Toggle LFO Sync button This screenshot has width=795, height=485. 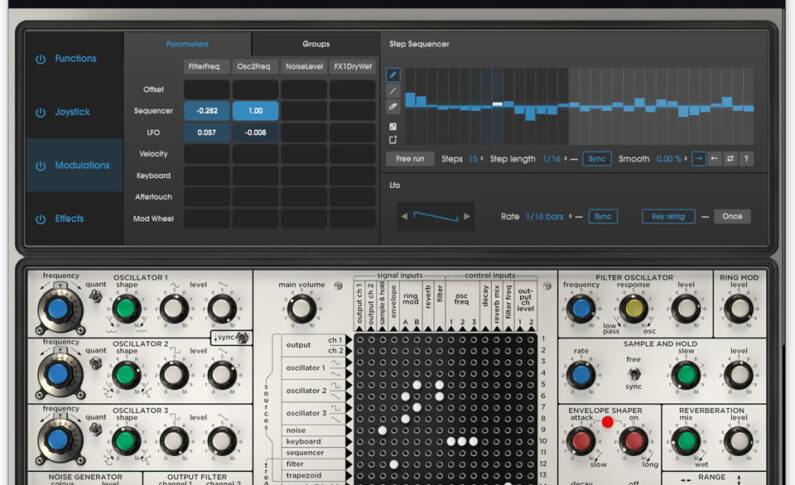[603, 216]
